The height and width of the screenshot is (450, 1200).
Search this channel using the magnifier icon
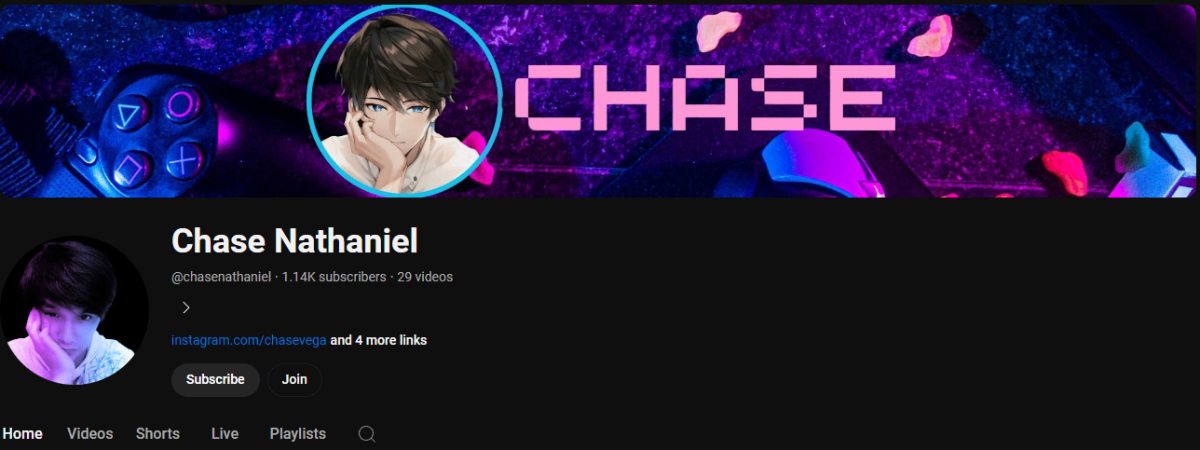(367, 434)
